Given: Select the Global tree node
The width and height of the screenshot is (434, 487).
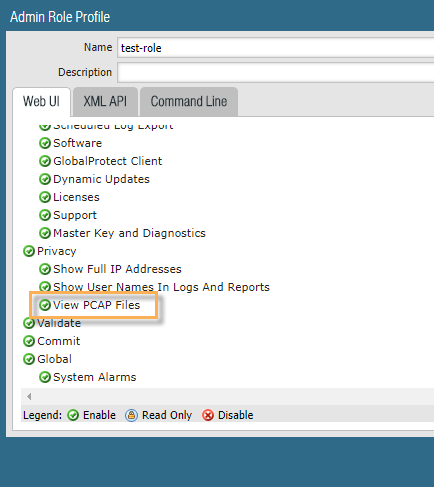Looking at the screenshot, I should [54, 359].
